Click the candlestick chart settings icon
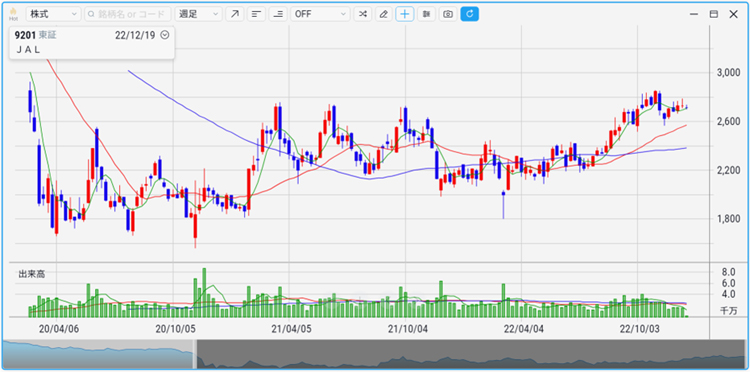 [426, 14]
